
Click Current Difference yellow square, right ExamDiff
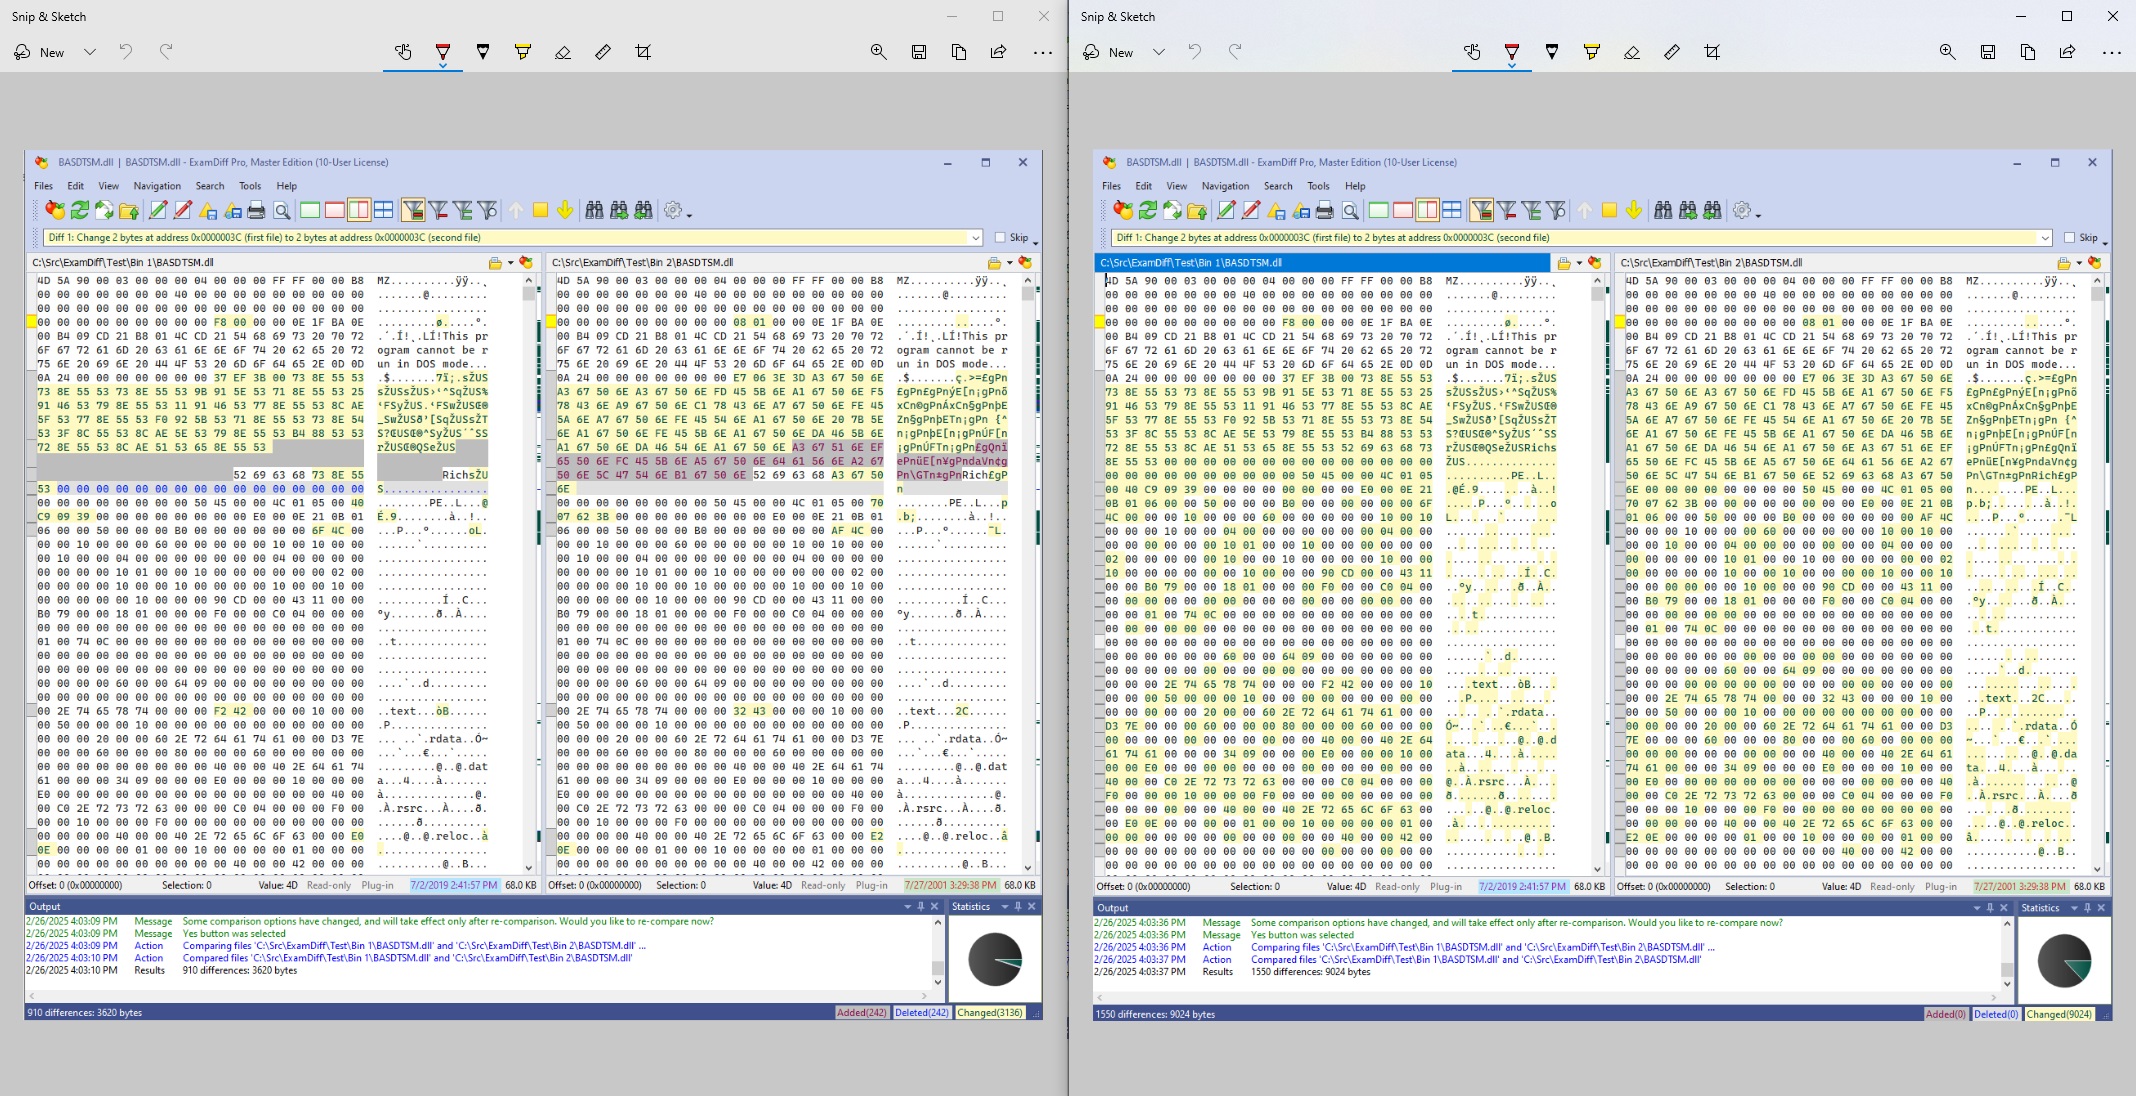point(1609,210)
